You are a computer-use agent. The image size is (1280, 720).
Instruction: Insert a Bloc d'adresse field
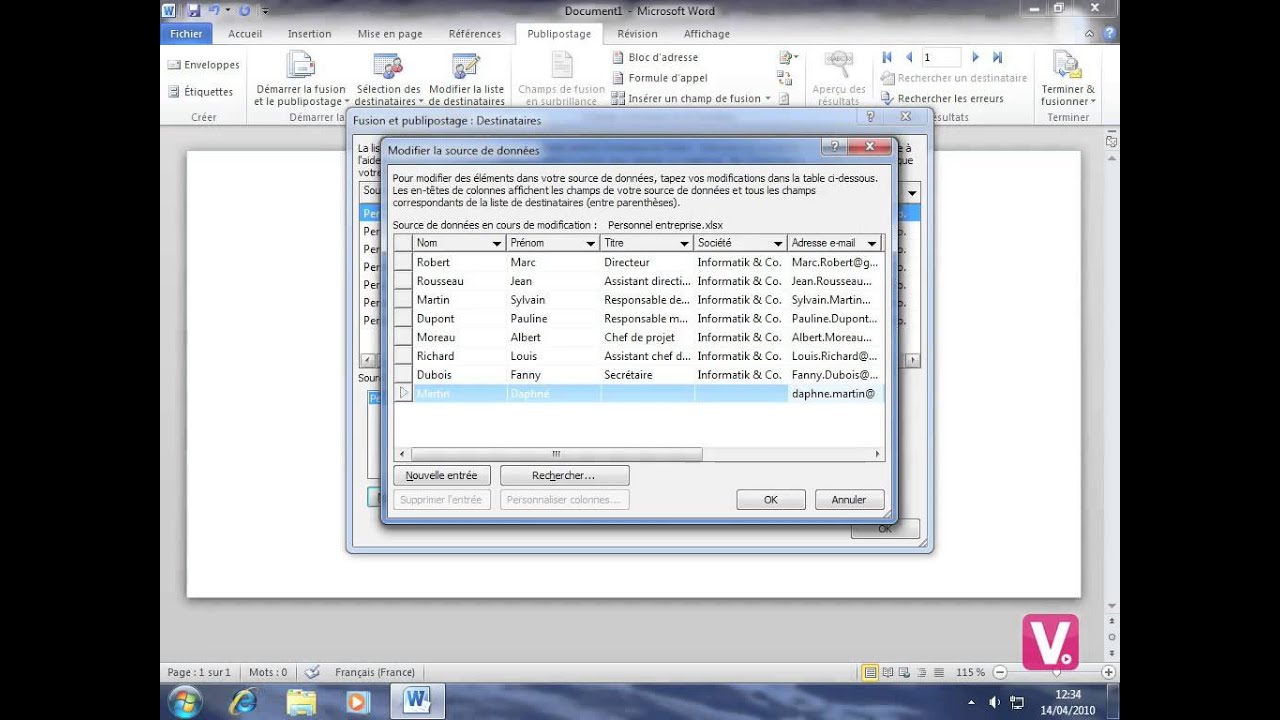tap(655, 58)
